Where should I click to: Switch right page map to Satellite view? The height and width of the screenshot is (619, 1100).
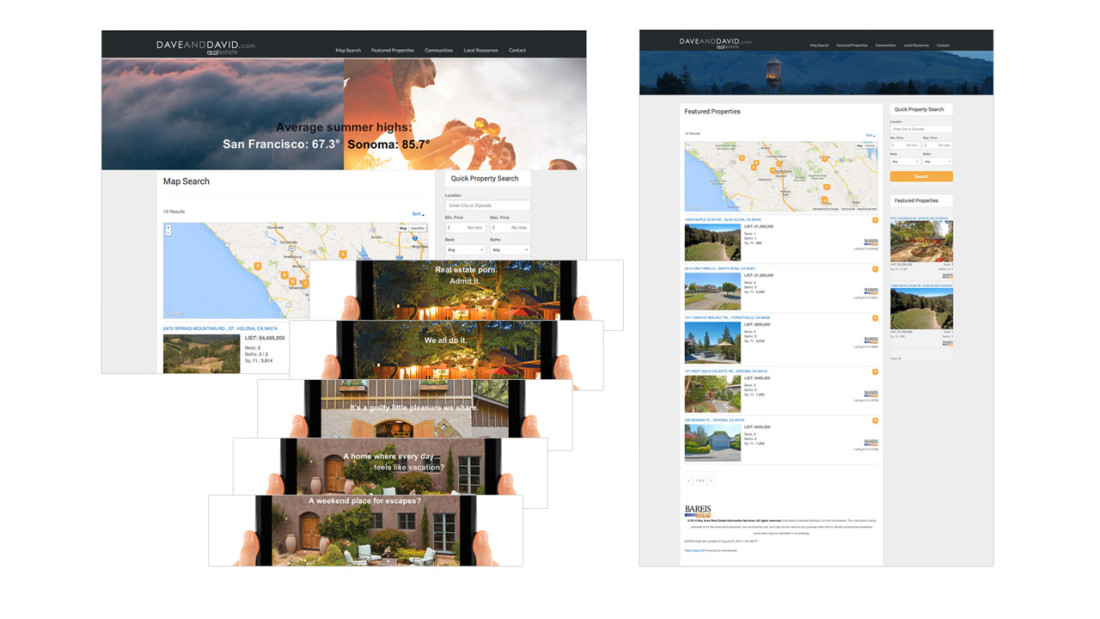[869, 146]
